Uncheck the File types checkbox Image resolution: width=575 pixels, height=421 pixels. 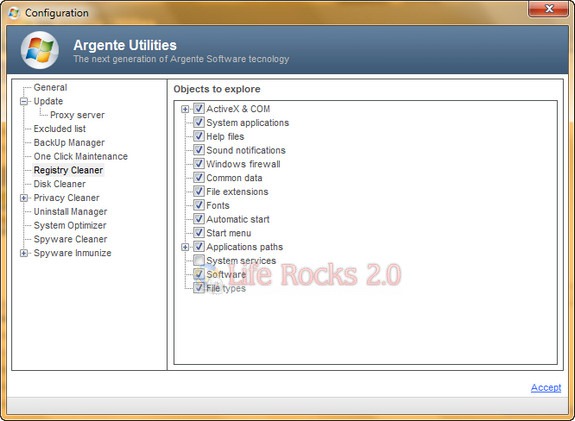click(199, 288)
